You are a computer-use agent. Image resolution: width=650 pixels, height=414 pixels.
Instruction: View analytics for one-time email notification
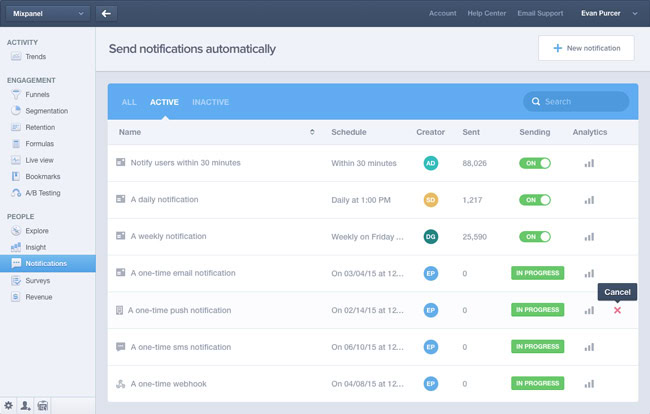point(589,274)
